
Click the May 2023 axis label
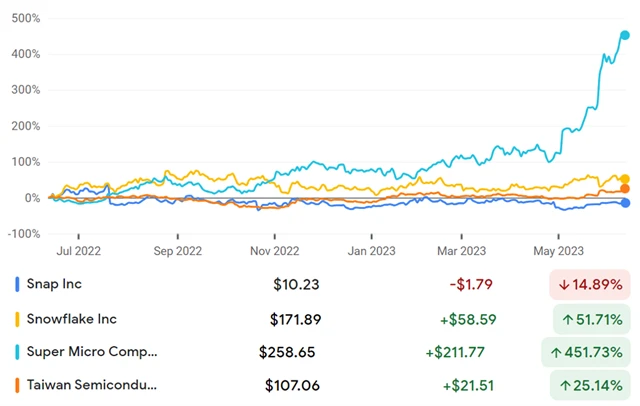[x=558, y=250]
